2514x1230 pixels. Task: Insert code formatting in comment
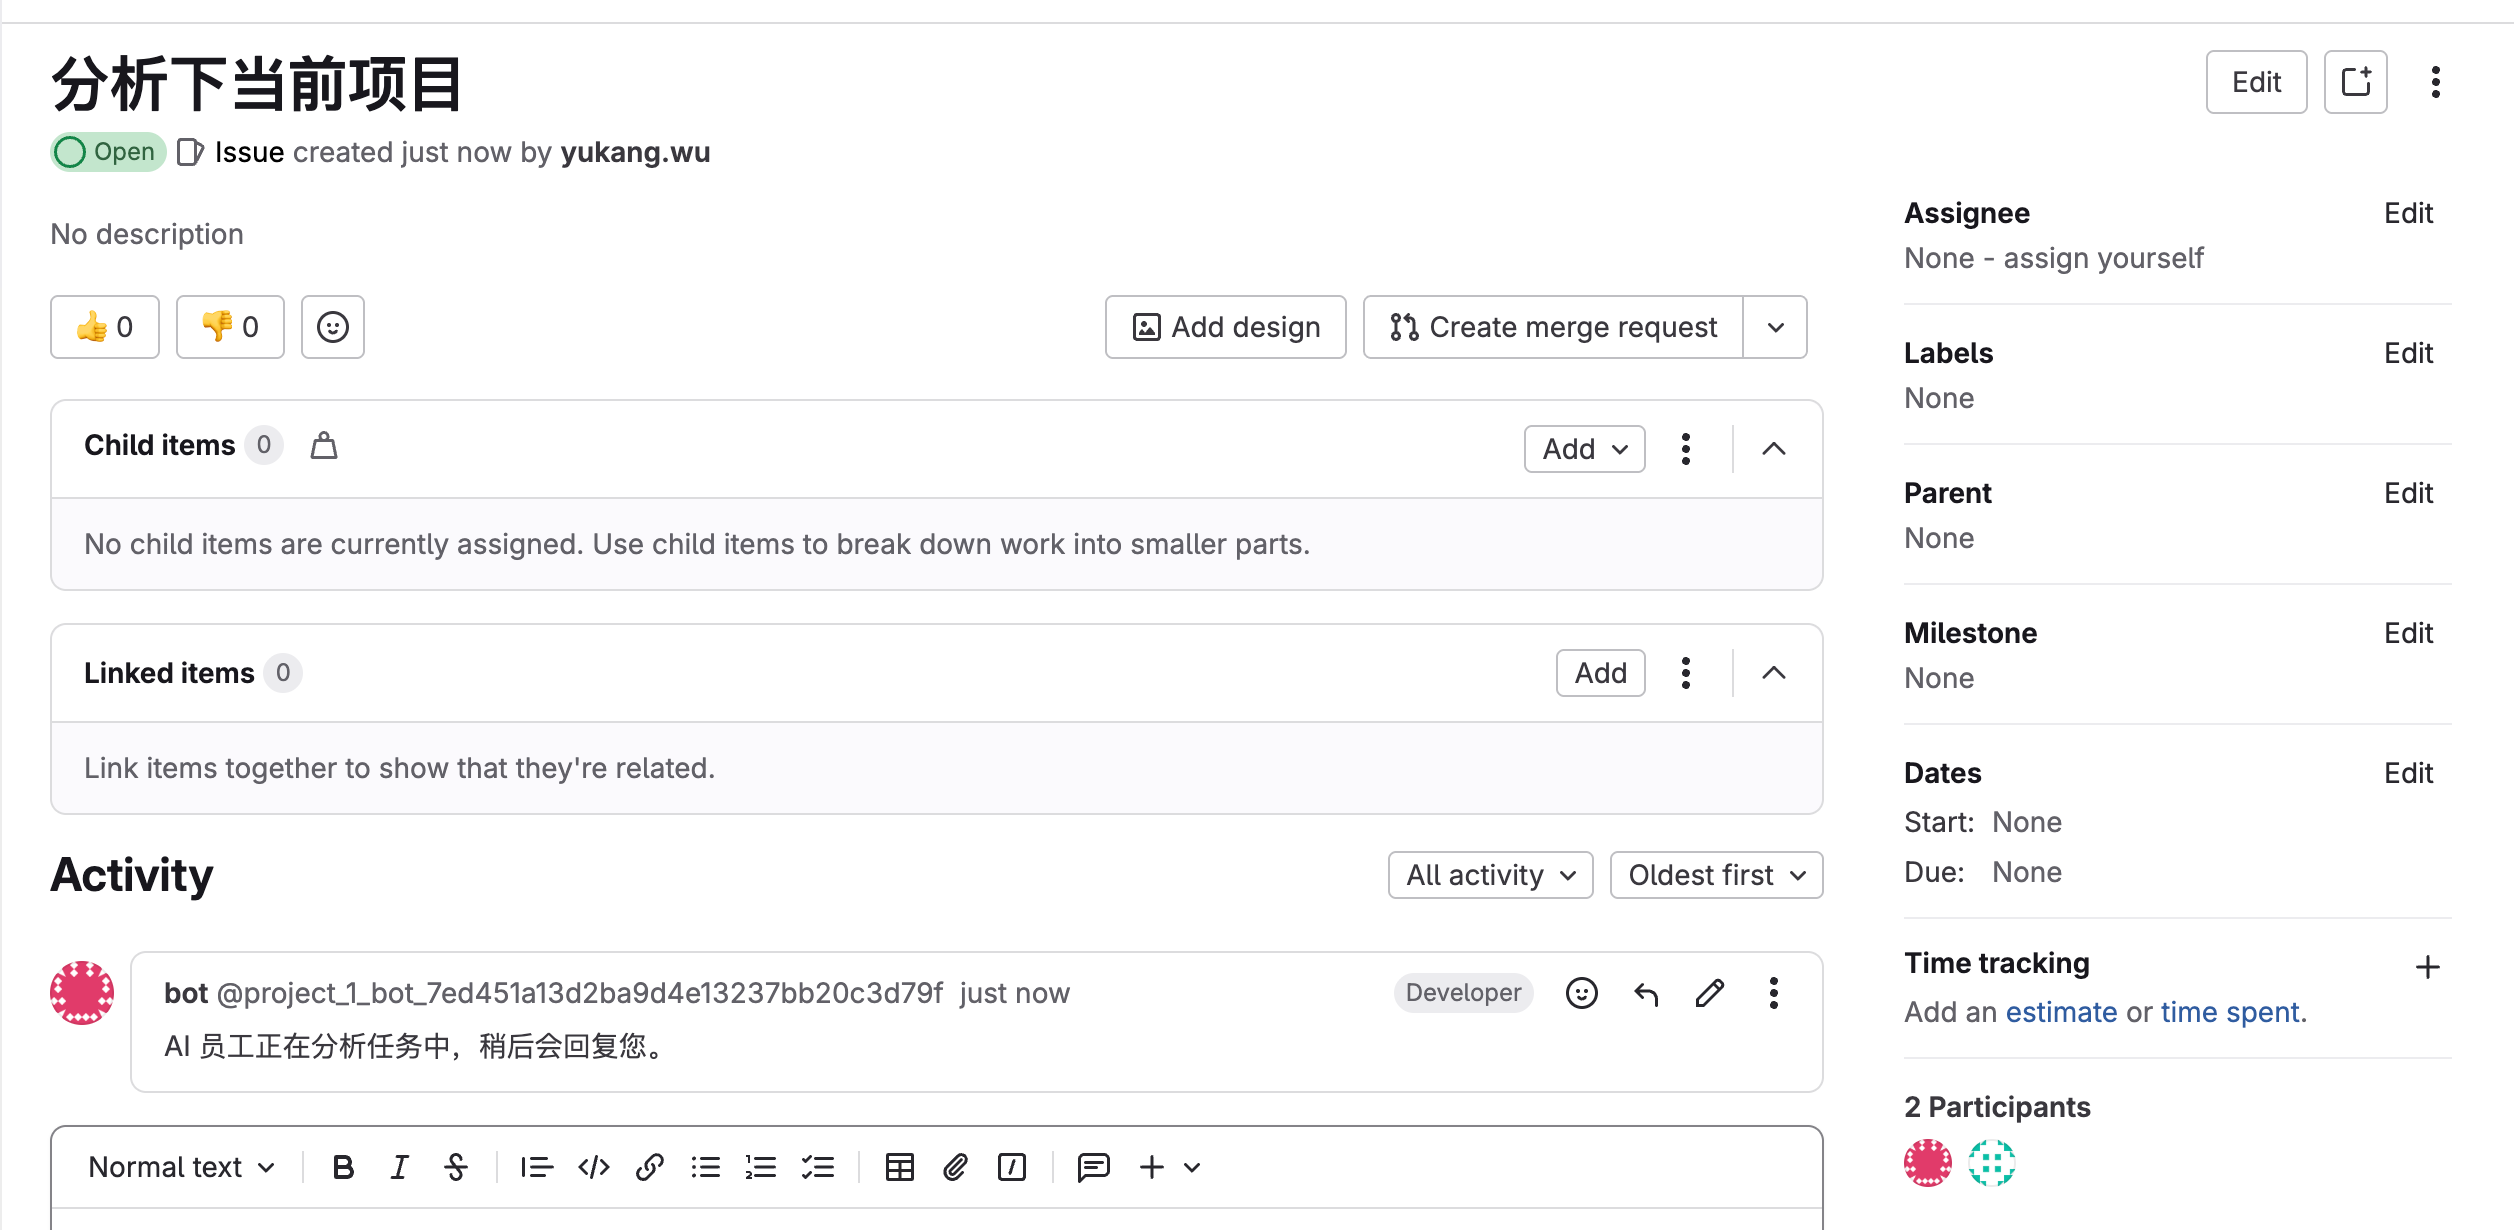pyautogui.click(x=594, y=1167)
